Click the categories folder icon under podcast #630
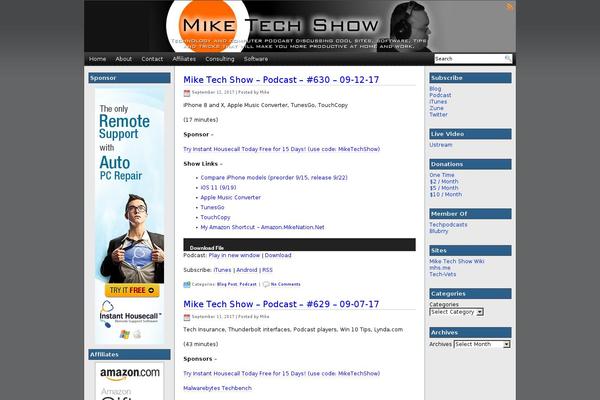The image size is (600, 400). [x=187, y=284]
